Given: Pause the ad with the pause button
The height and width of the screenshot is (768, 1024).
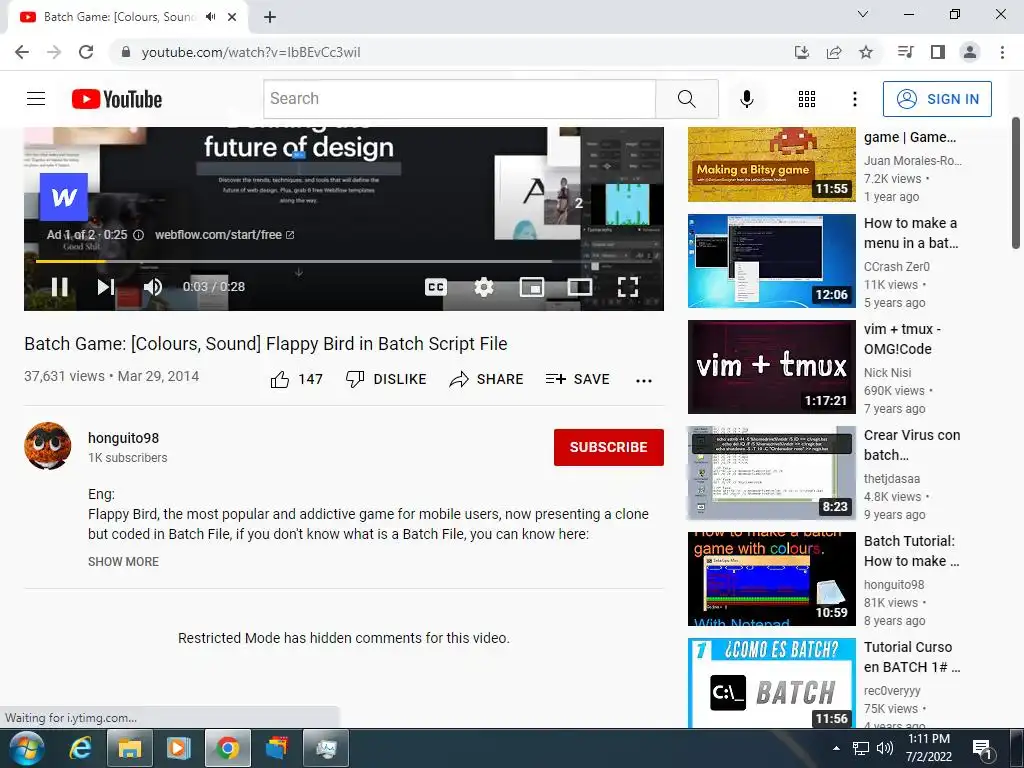Looking at the screenshot, I should 59,287.
